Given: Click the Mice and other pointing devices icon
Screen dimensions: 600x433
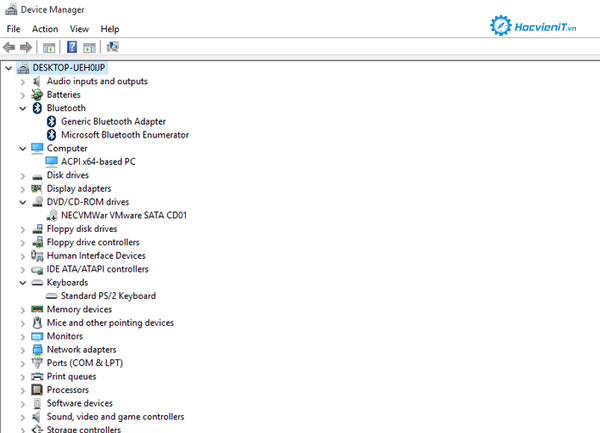Looking at the screenshot, I should click(37, 323).
